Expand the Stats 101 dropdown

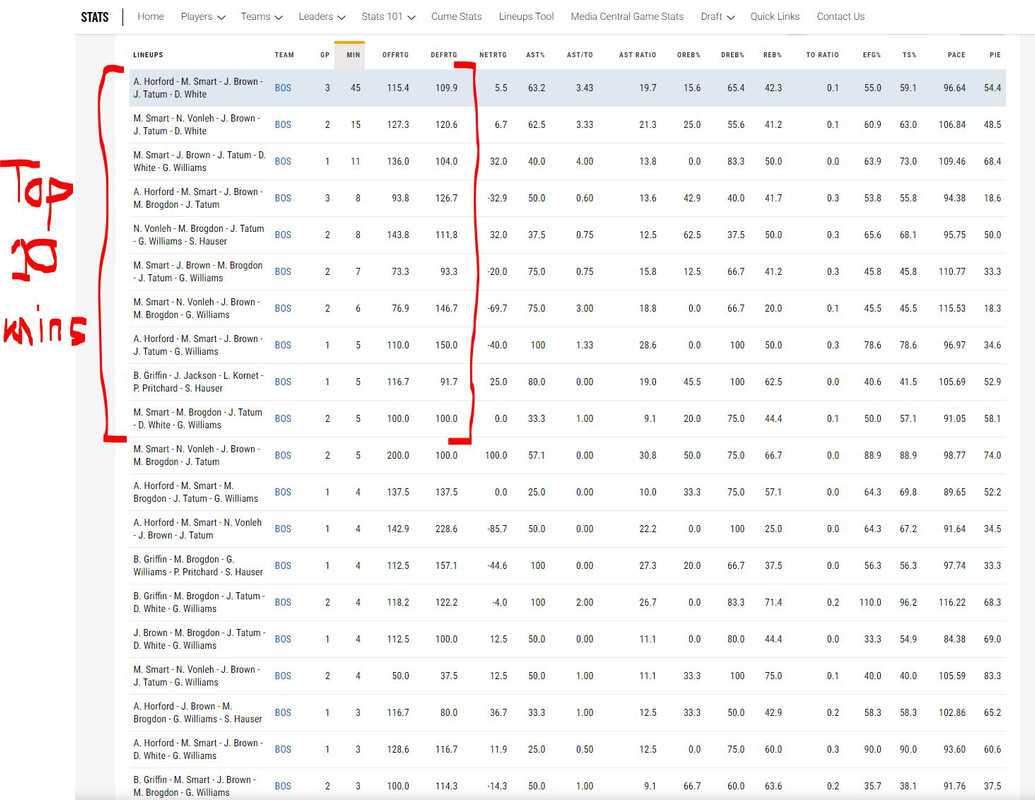(x=388, y=17)
